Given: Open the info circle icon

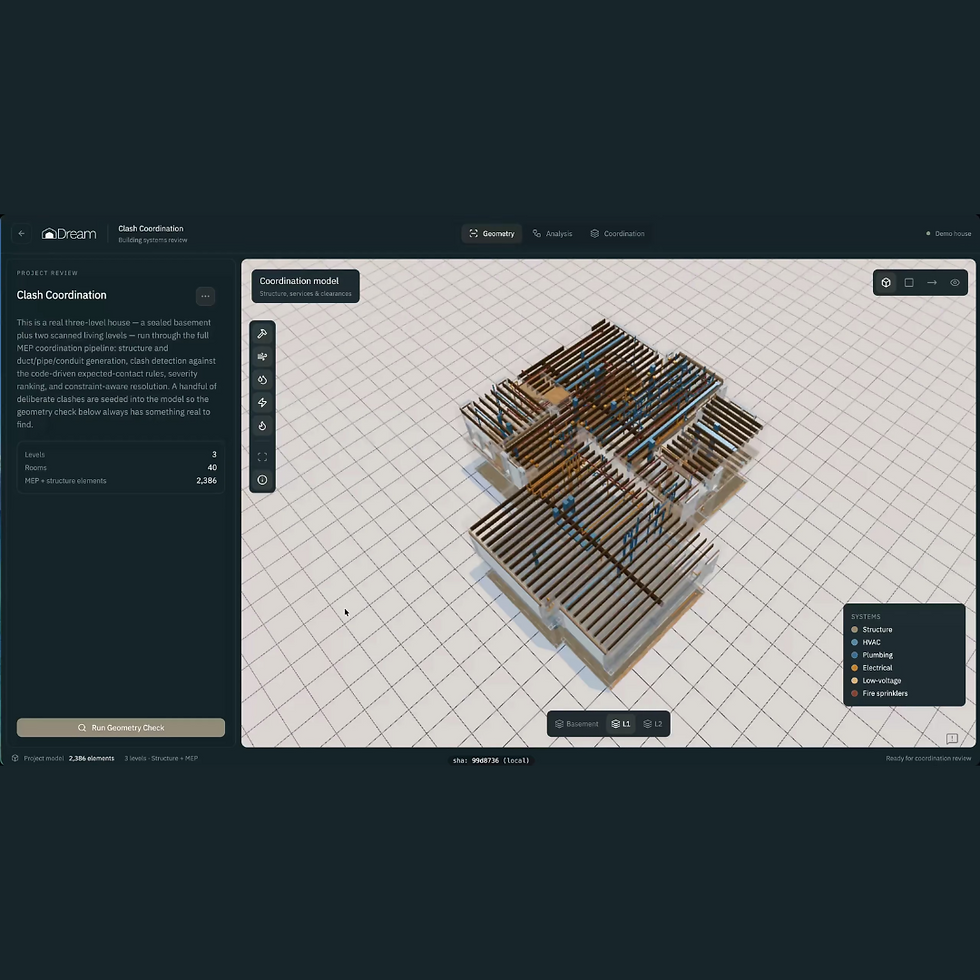Looking at the screenshot, I should (262, 480).
